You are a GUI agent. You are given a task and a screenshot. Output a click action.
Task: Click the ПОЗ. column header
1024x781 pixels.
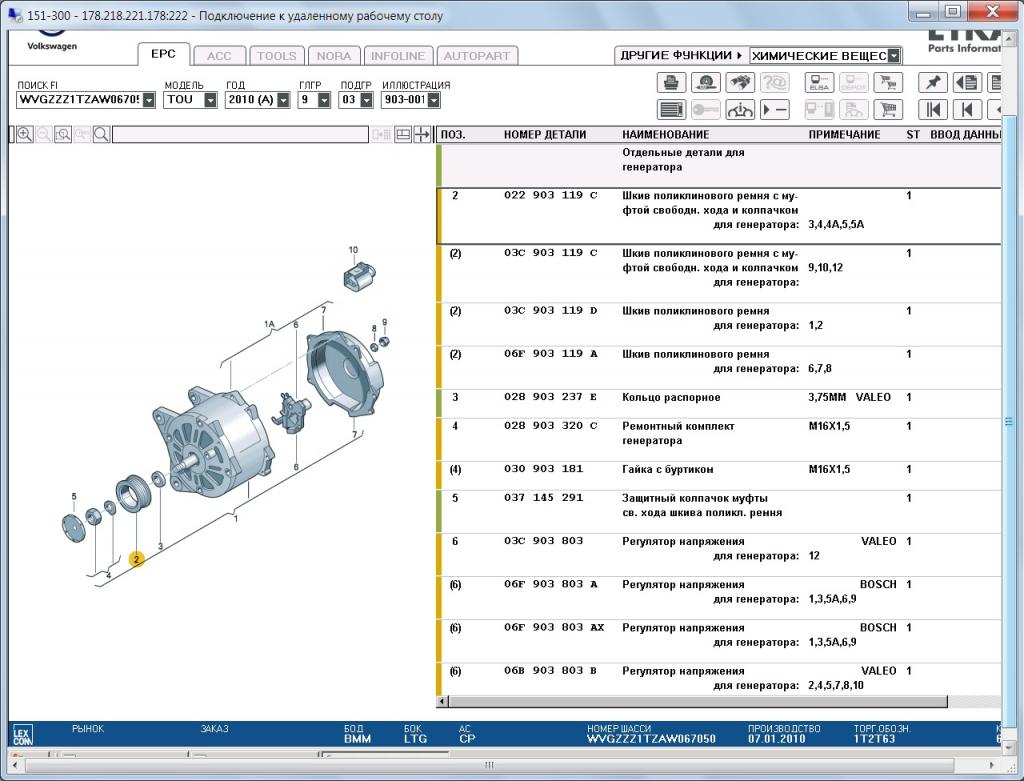(453, 135)
